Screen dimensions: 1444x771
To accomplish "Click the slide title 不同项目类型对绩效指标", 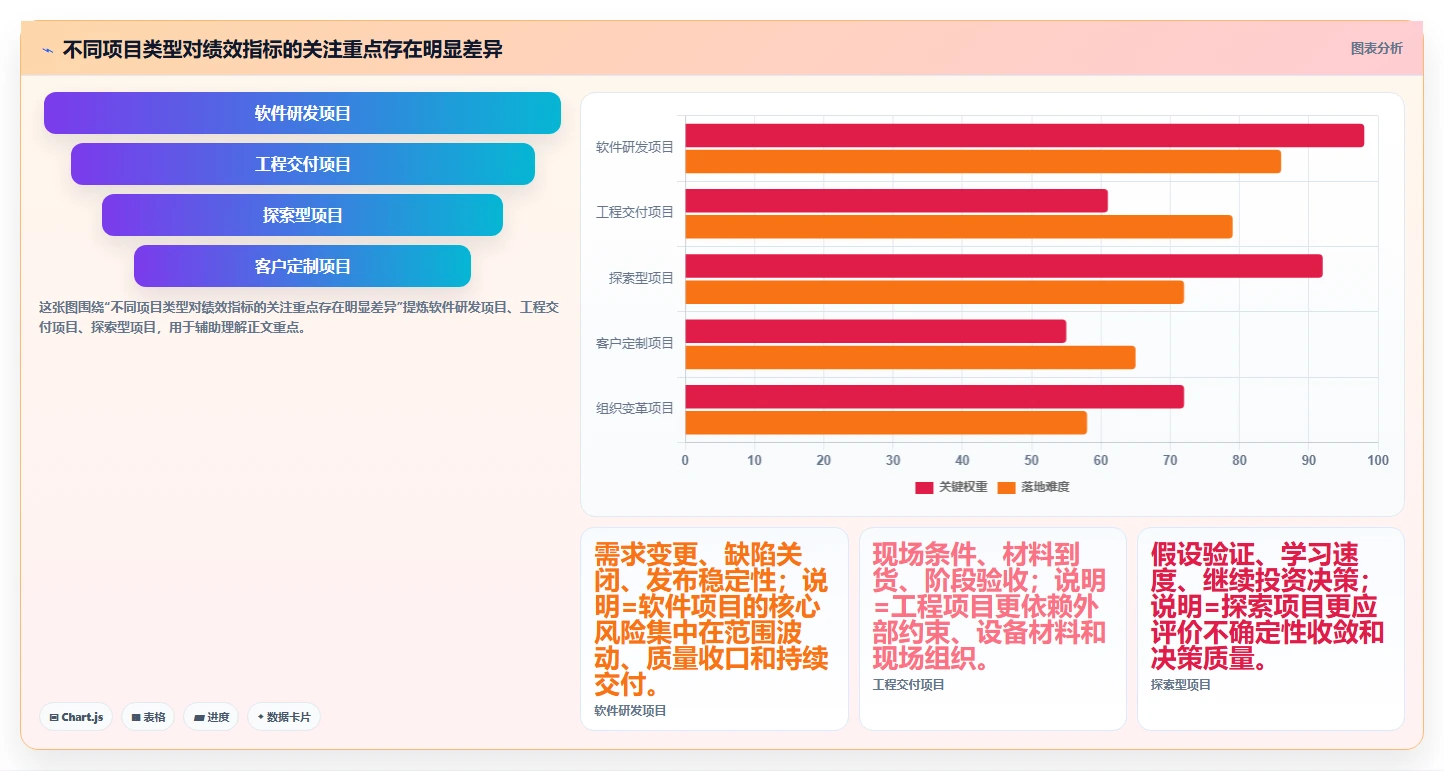I will pyautogui.click(x=282, y=49).
